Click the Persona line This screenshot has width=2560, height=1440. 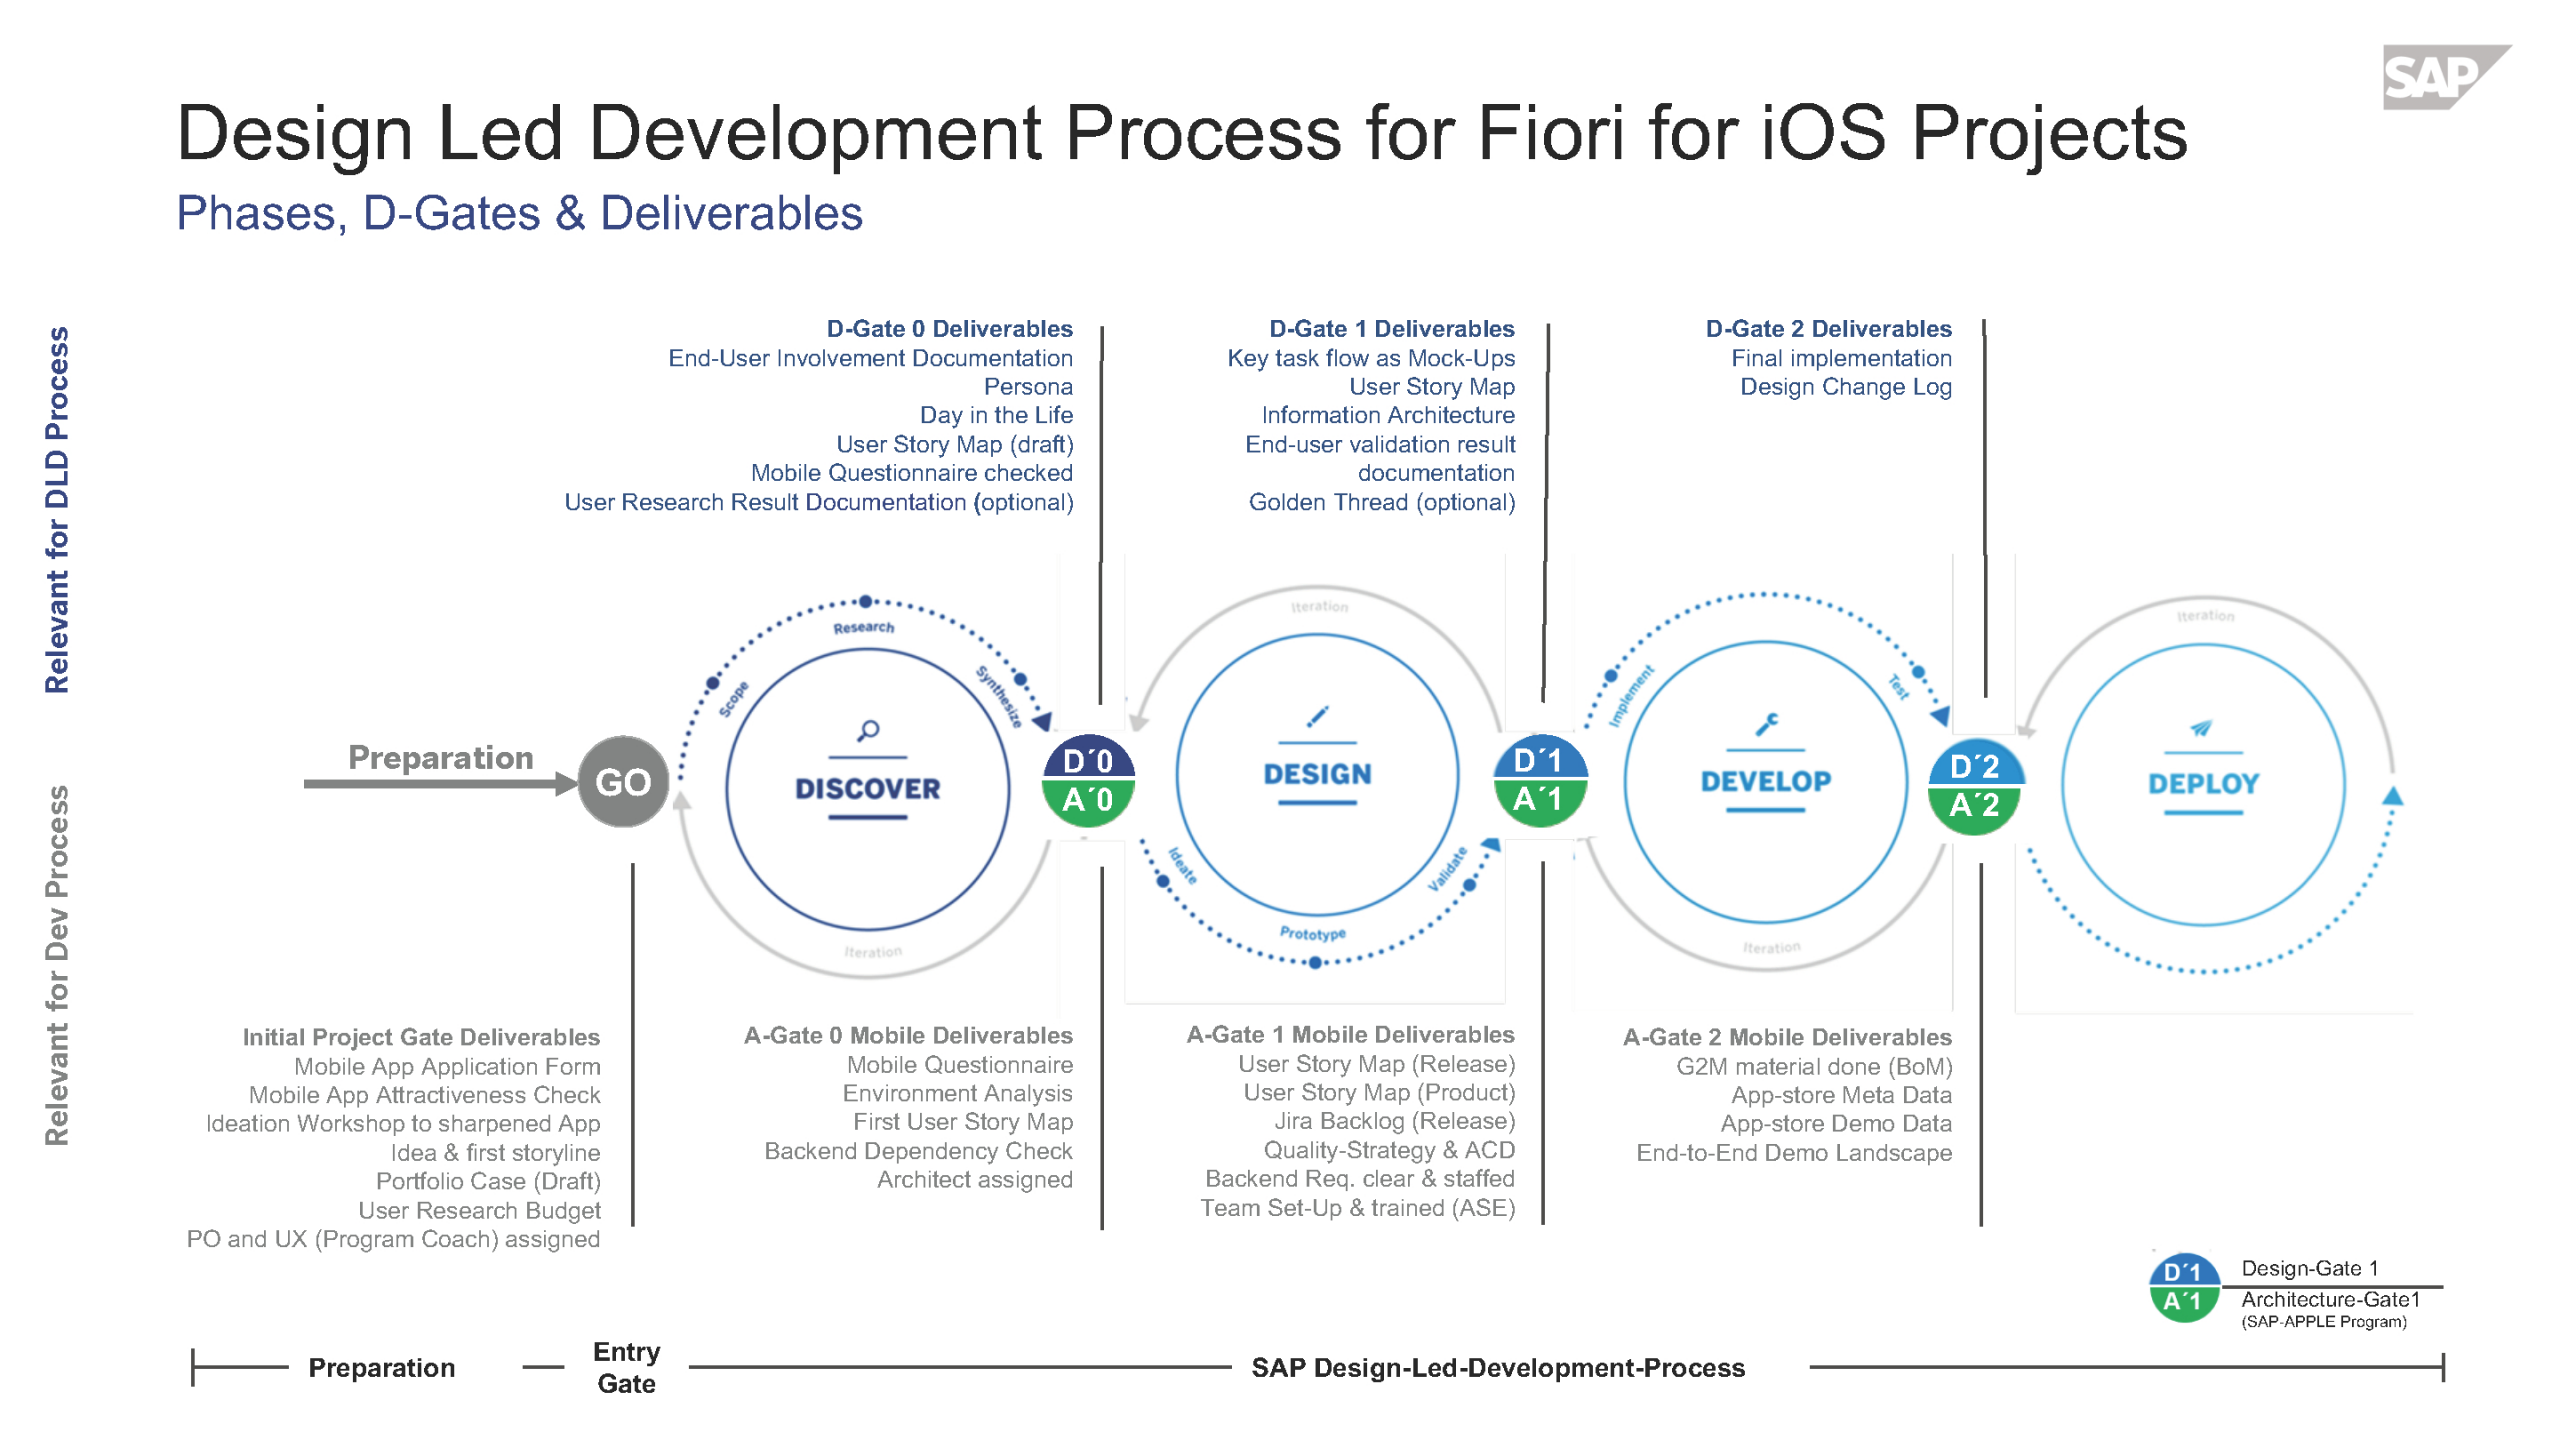[1028, 387]
